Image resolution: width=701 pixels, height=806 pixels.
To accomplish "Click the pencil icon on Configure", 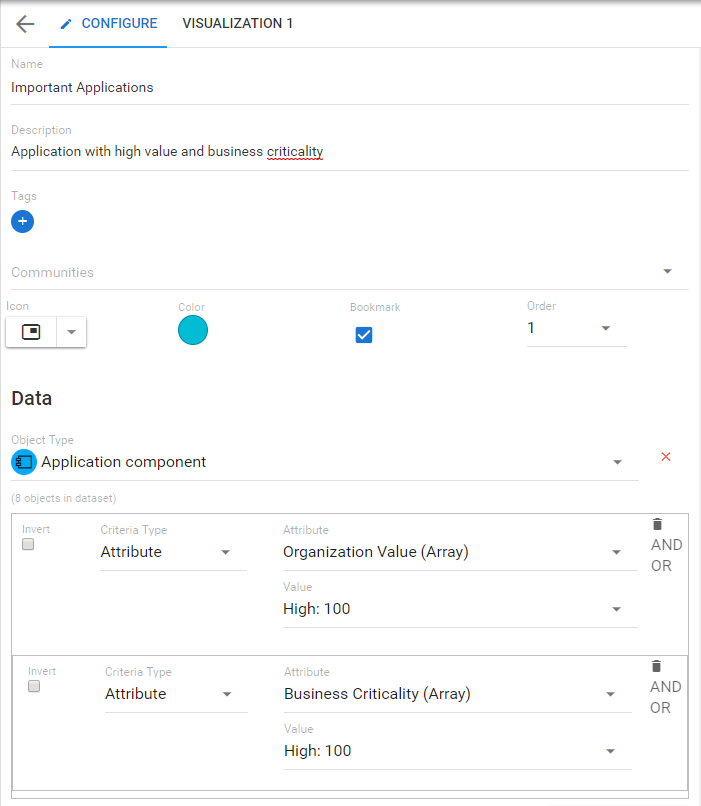I will pyautogui.click(x=67, y=24).
